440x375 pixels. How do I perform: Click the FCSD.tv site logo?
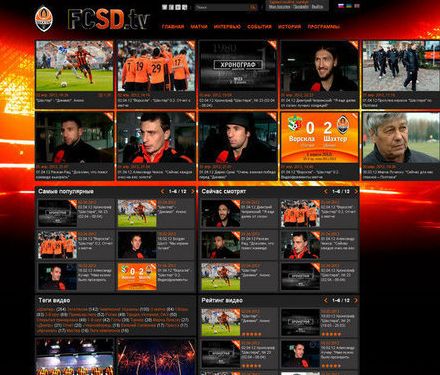click(x=108, y=19)
